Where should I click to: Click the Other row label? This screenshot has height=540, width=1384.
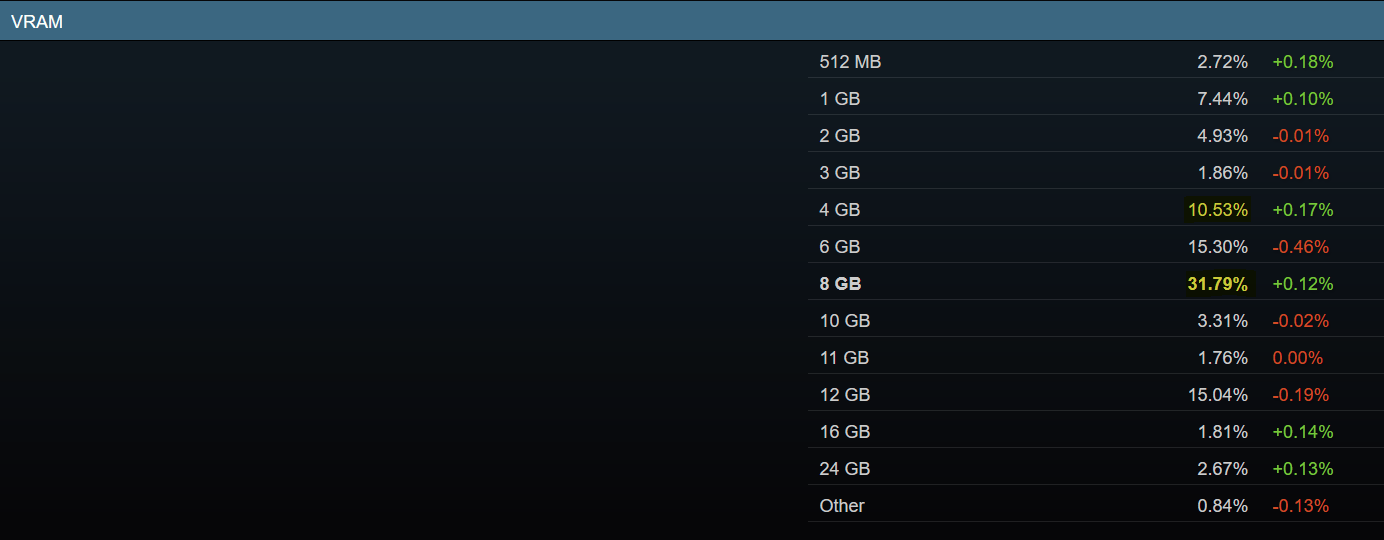pyautogui.click(x=842, y=506)
